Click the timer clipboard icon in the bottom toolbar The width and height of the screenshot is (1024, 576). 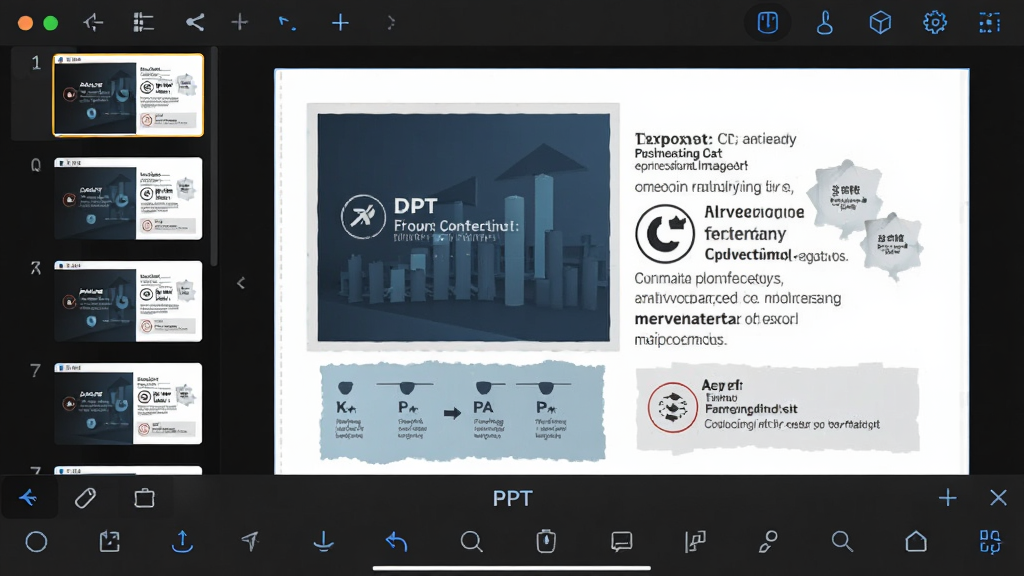point(546,541)
